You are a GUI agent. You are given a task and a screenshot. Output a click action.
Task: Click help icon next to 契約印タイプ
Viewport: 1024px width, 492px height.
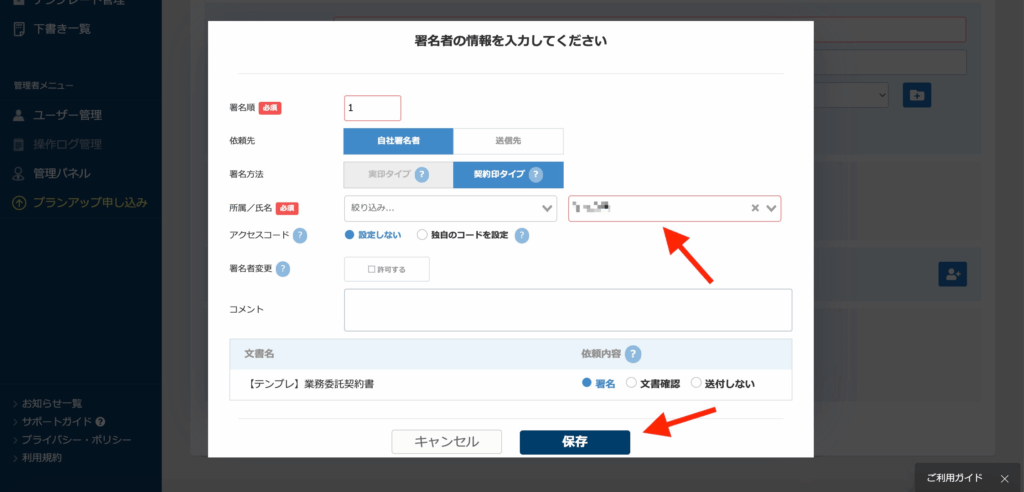click(x=536, y=175)
